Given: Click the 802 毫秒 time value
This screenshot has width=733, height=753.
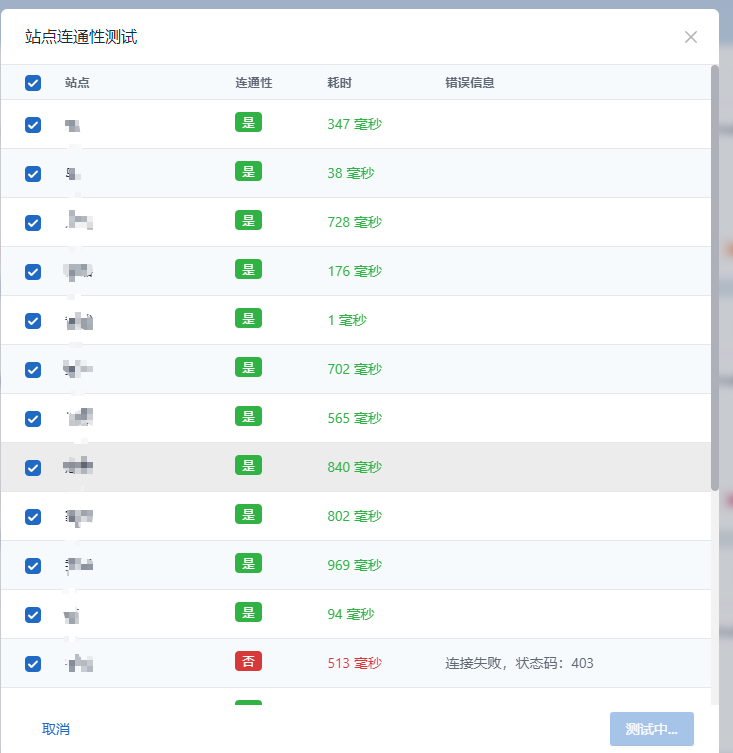Looking at the screenshot, I should [x=354, y=516].
